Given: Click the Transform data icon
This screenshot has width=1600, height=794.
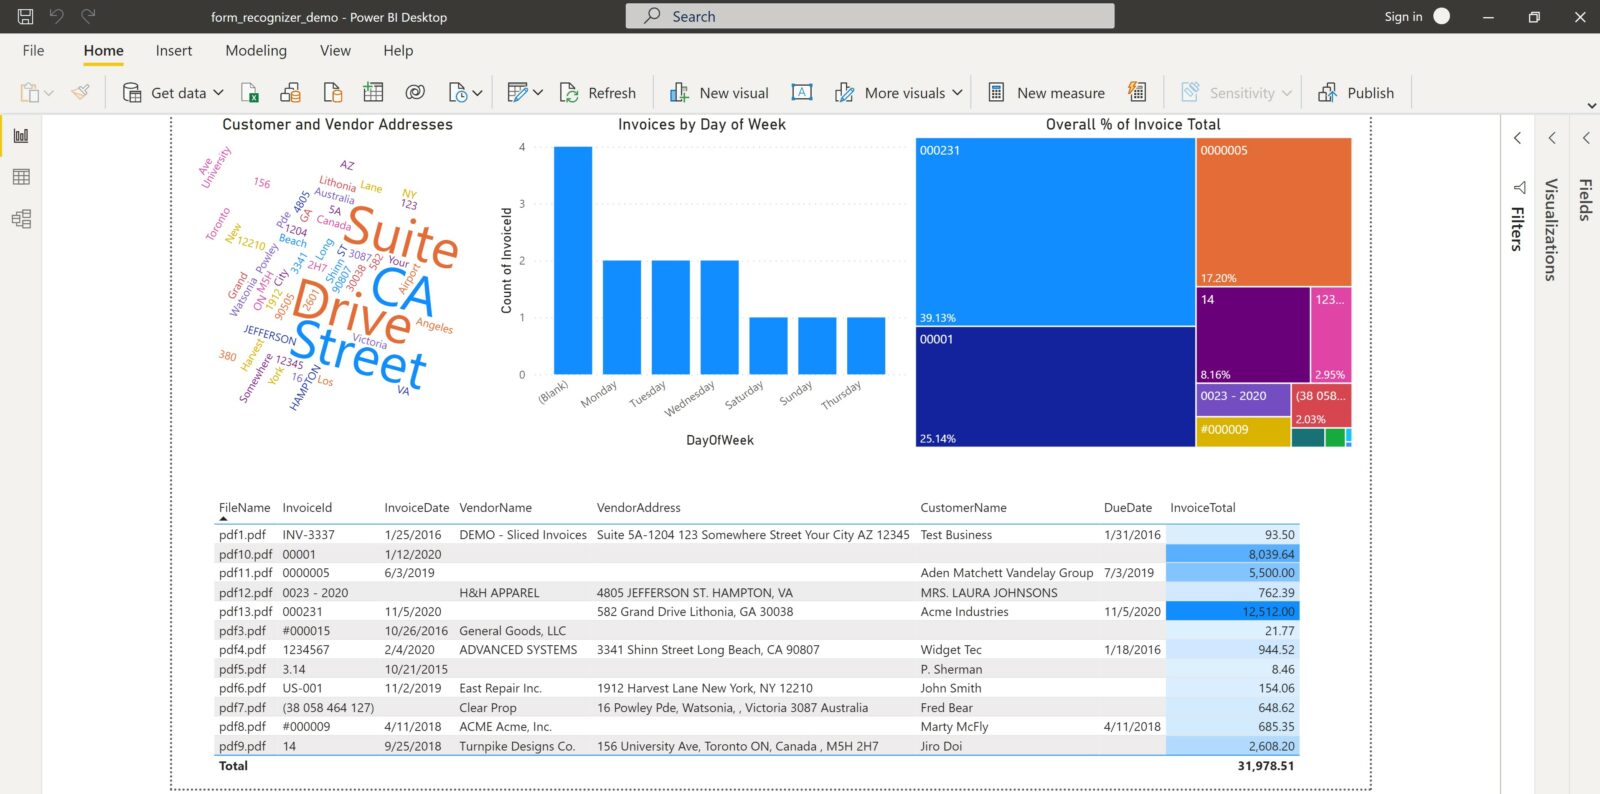Looking at the screenshot, I should click(517, 93).
